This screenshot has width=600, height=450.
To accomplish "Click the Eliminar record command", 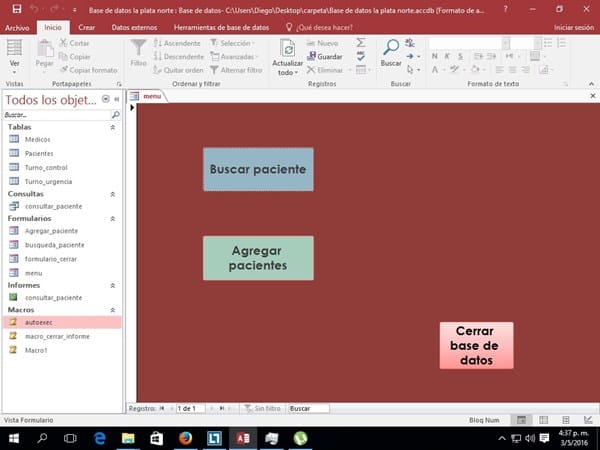I will point(325,70).
